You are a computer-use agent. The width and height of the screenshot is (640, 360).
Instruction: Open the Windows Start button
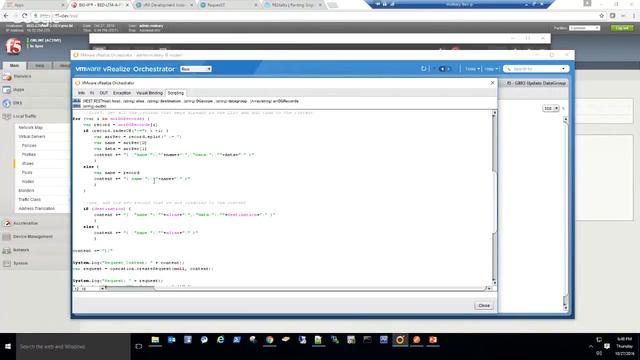8,347
